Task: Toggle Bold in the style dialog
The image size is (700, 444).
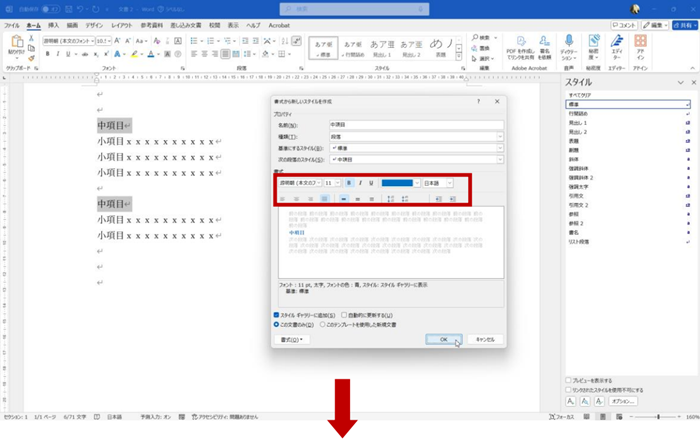Action: click(x=349, y=183)
